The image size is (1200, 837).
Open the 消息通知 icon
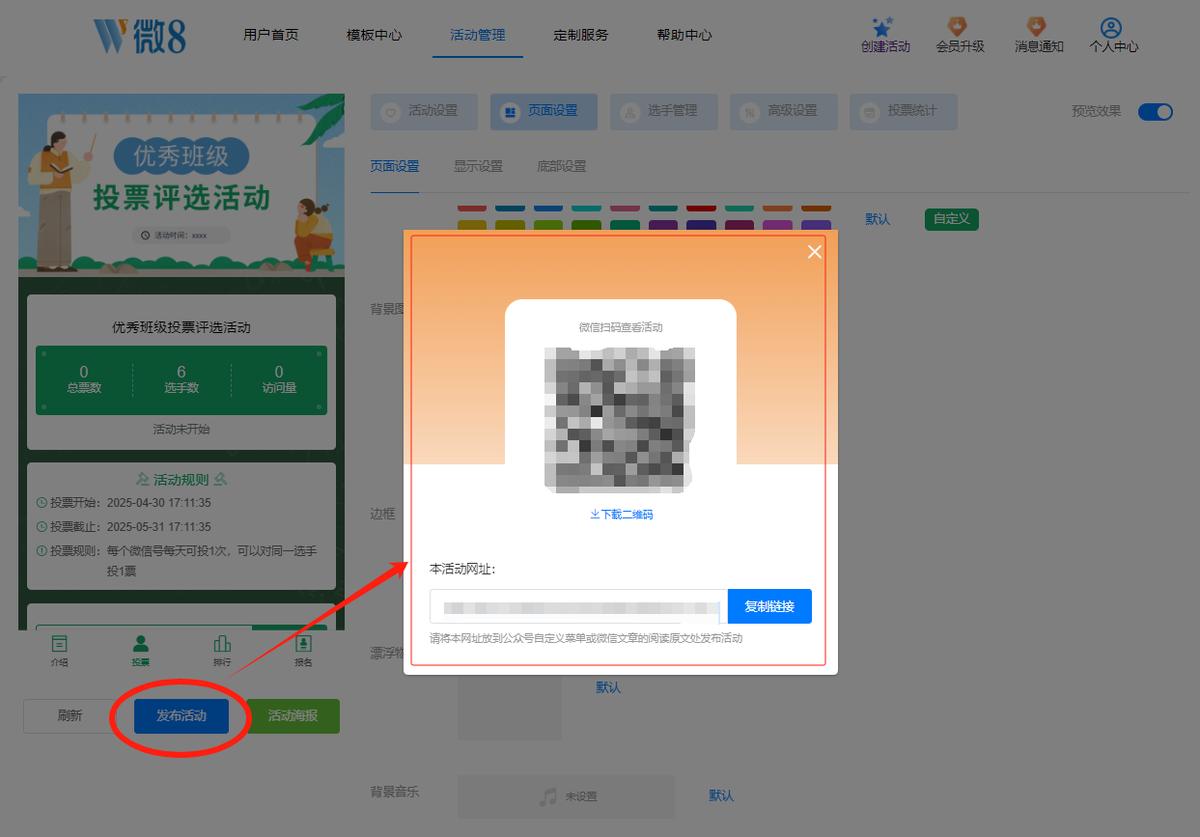pos(1036,27)
